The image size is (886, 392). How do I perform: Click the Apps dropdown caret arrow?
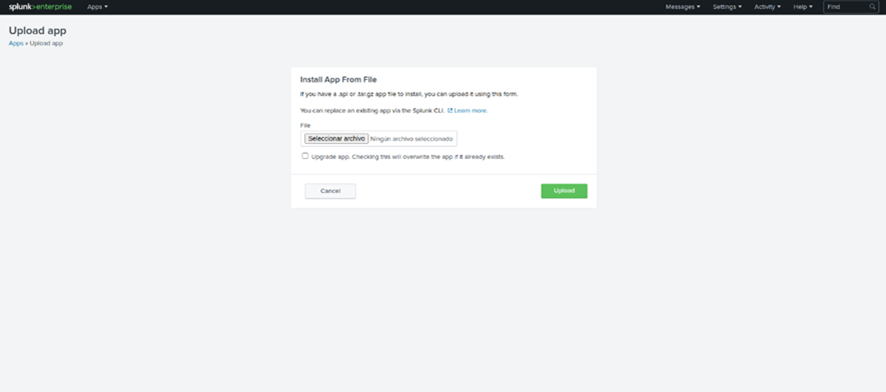click(x=106, y=7)
